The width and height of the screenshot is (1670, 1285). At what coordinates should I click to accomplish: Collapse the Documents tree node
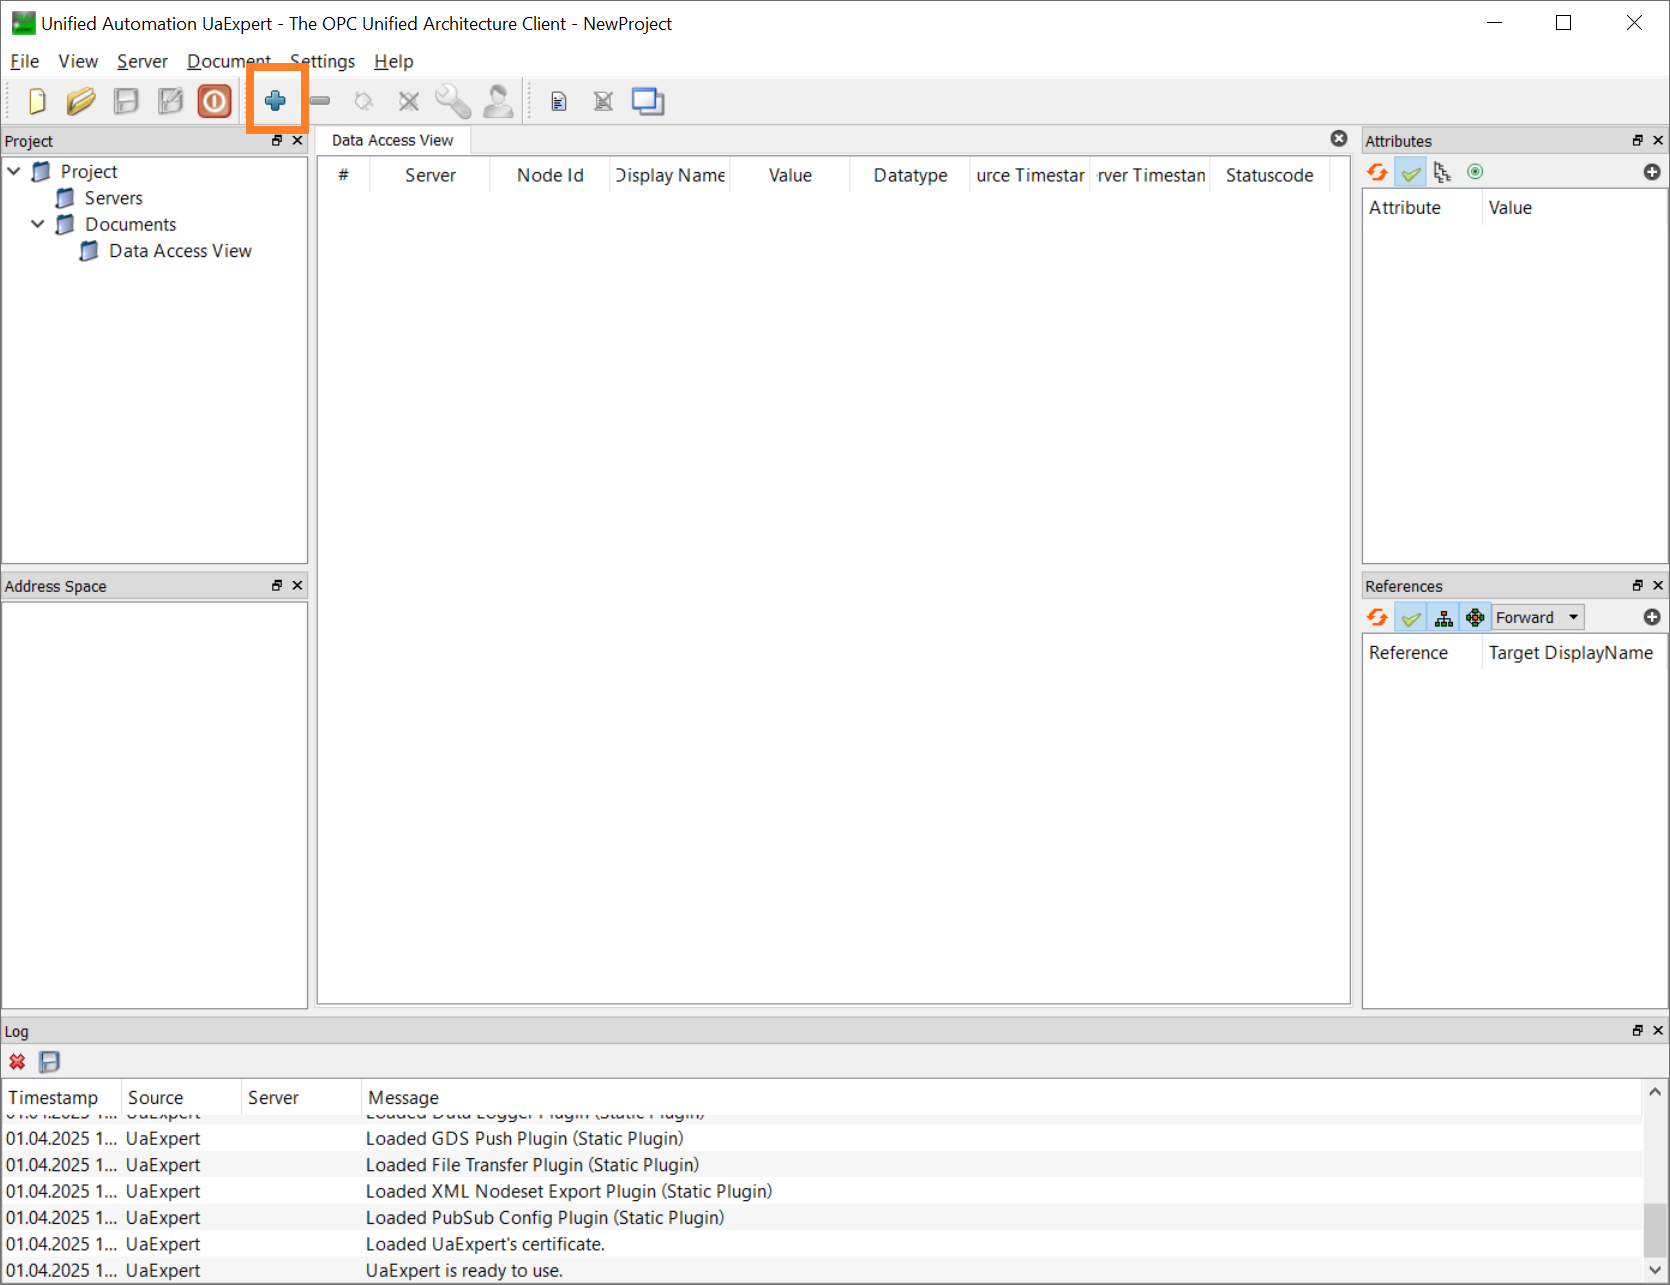coord(38,224)
